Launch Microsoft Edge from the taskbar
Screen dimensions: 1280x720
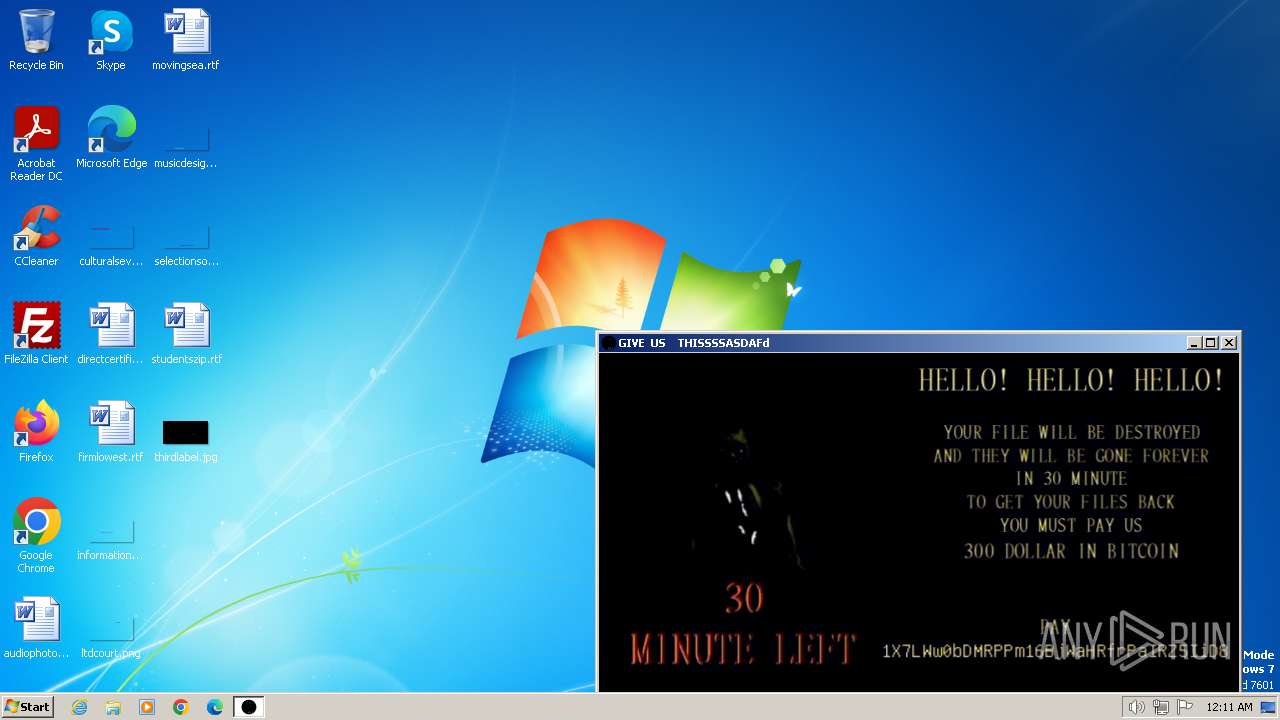215,707
